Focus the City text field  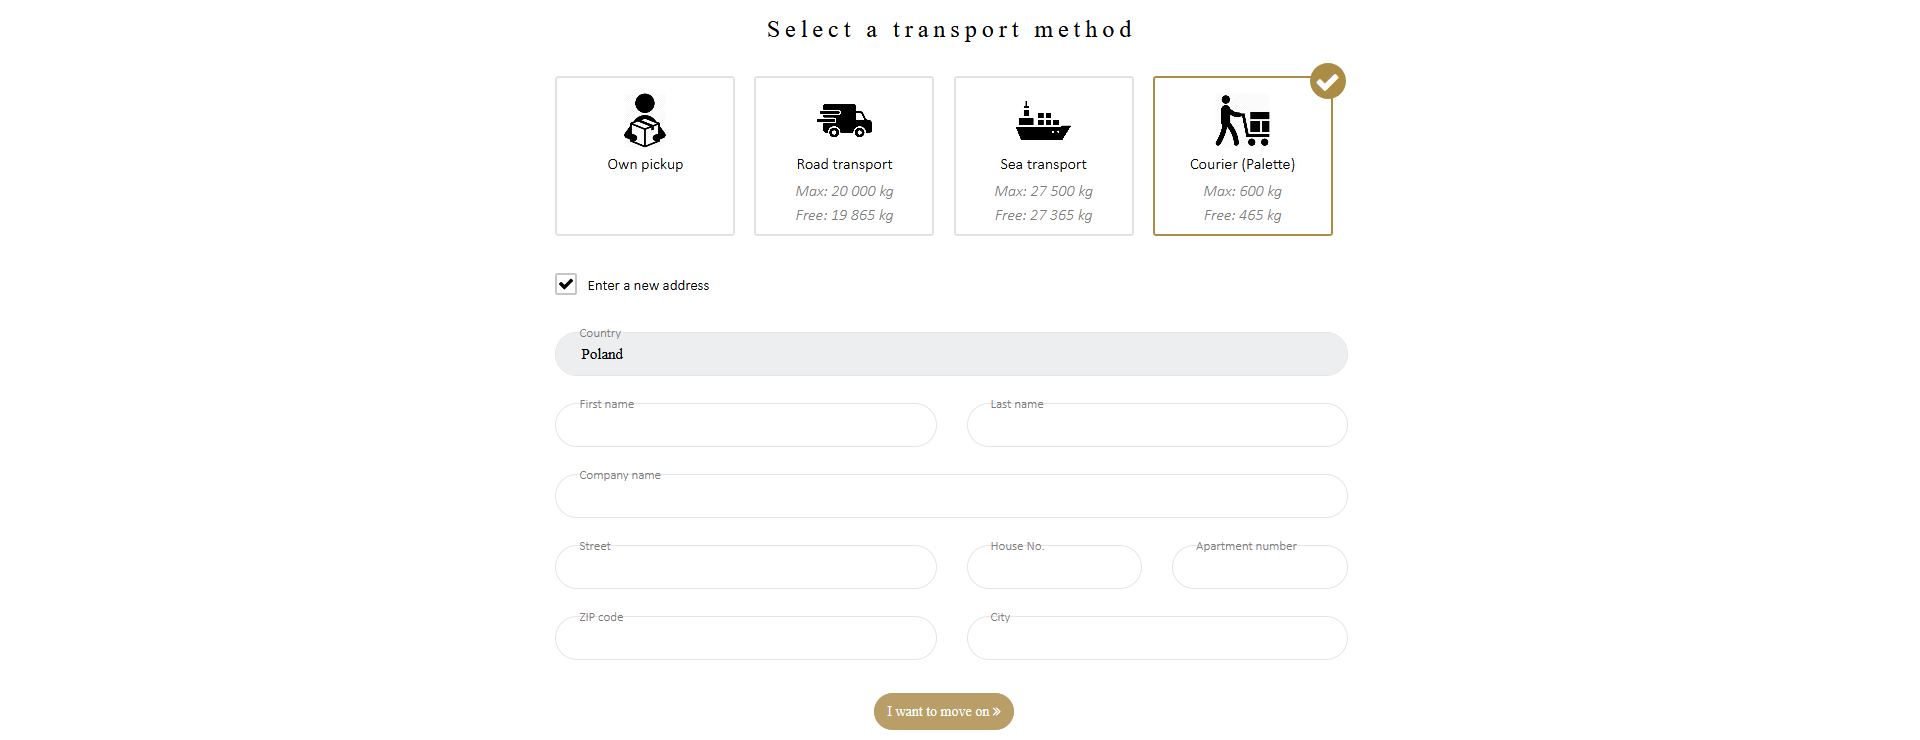pyautogui.click(x=1157, y=639)
